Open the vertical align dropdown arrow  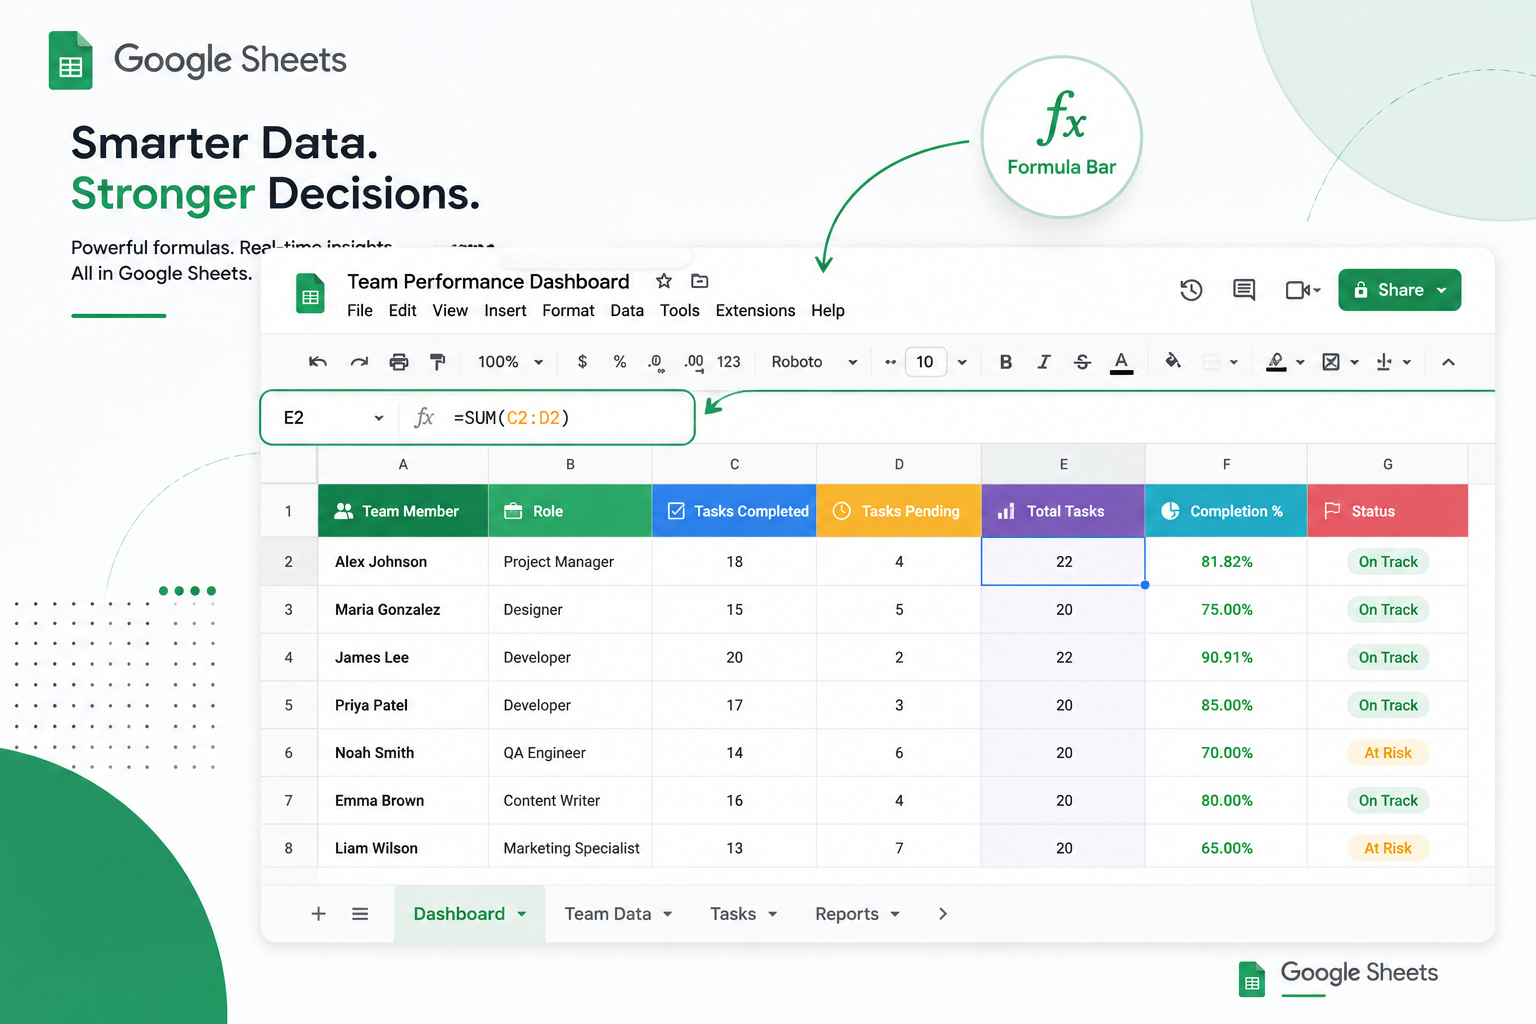pos(1407,362)
